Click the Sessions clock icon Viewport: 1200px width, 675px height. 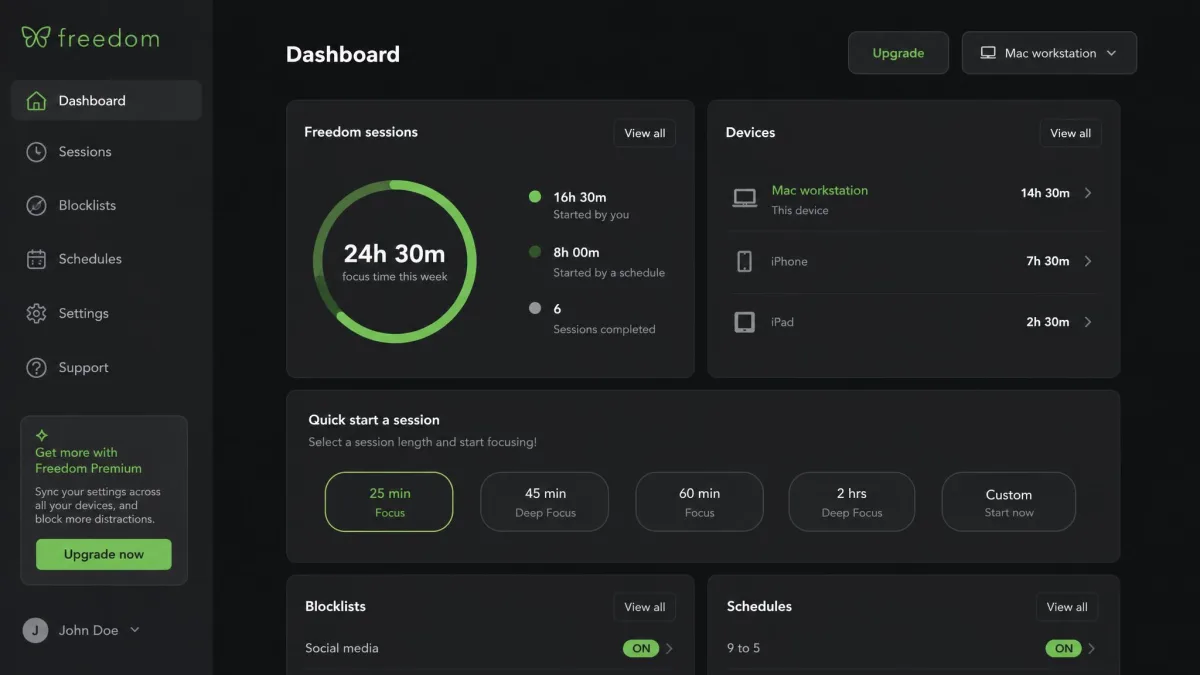(x=36, y=152)
